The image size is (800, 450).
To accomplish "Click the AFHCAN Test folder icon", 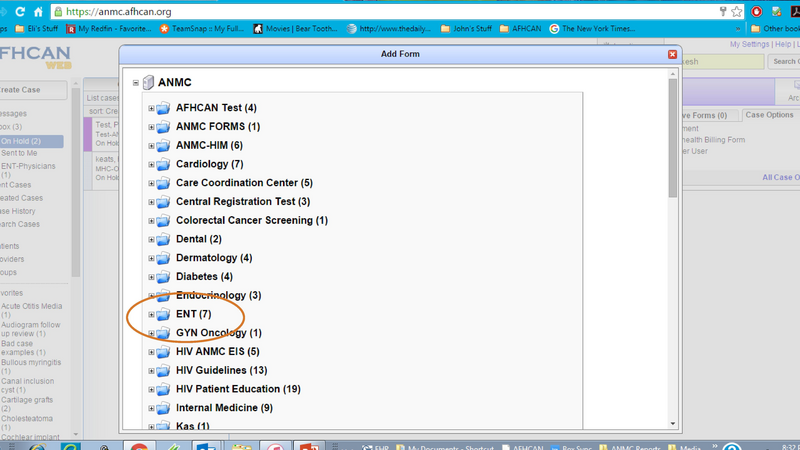I will pyautogui.click(x=163, y=108).
